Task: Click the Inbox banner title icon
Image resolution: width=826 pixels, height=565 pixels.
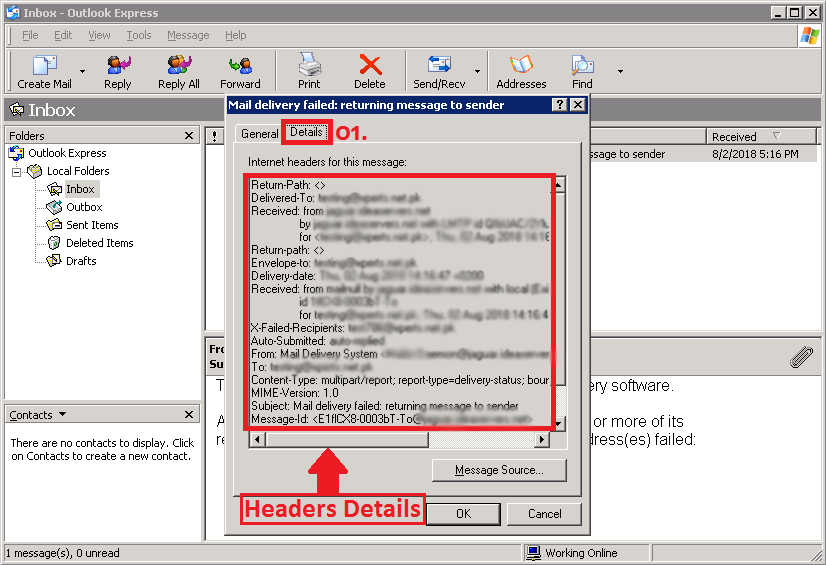Action: [x=17, y=110]
